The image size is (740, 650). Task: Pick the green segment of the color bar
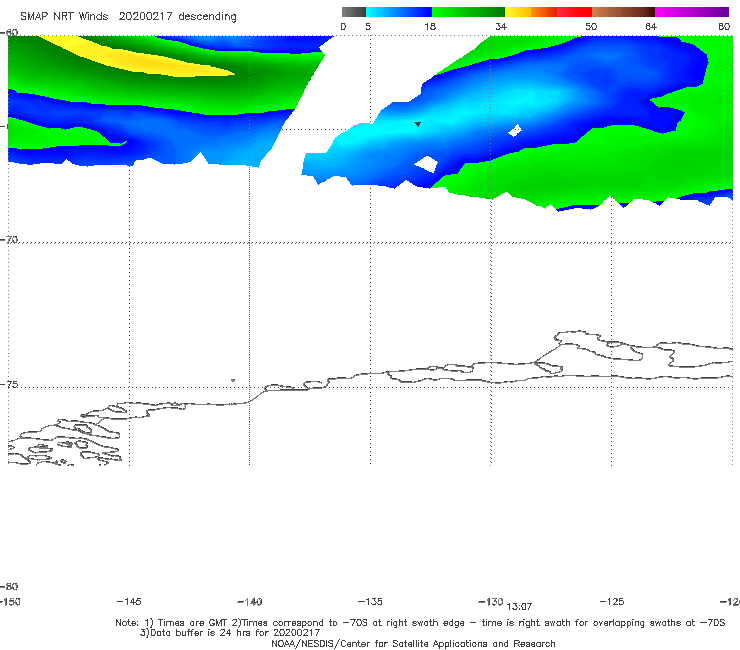click(468, 12)
